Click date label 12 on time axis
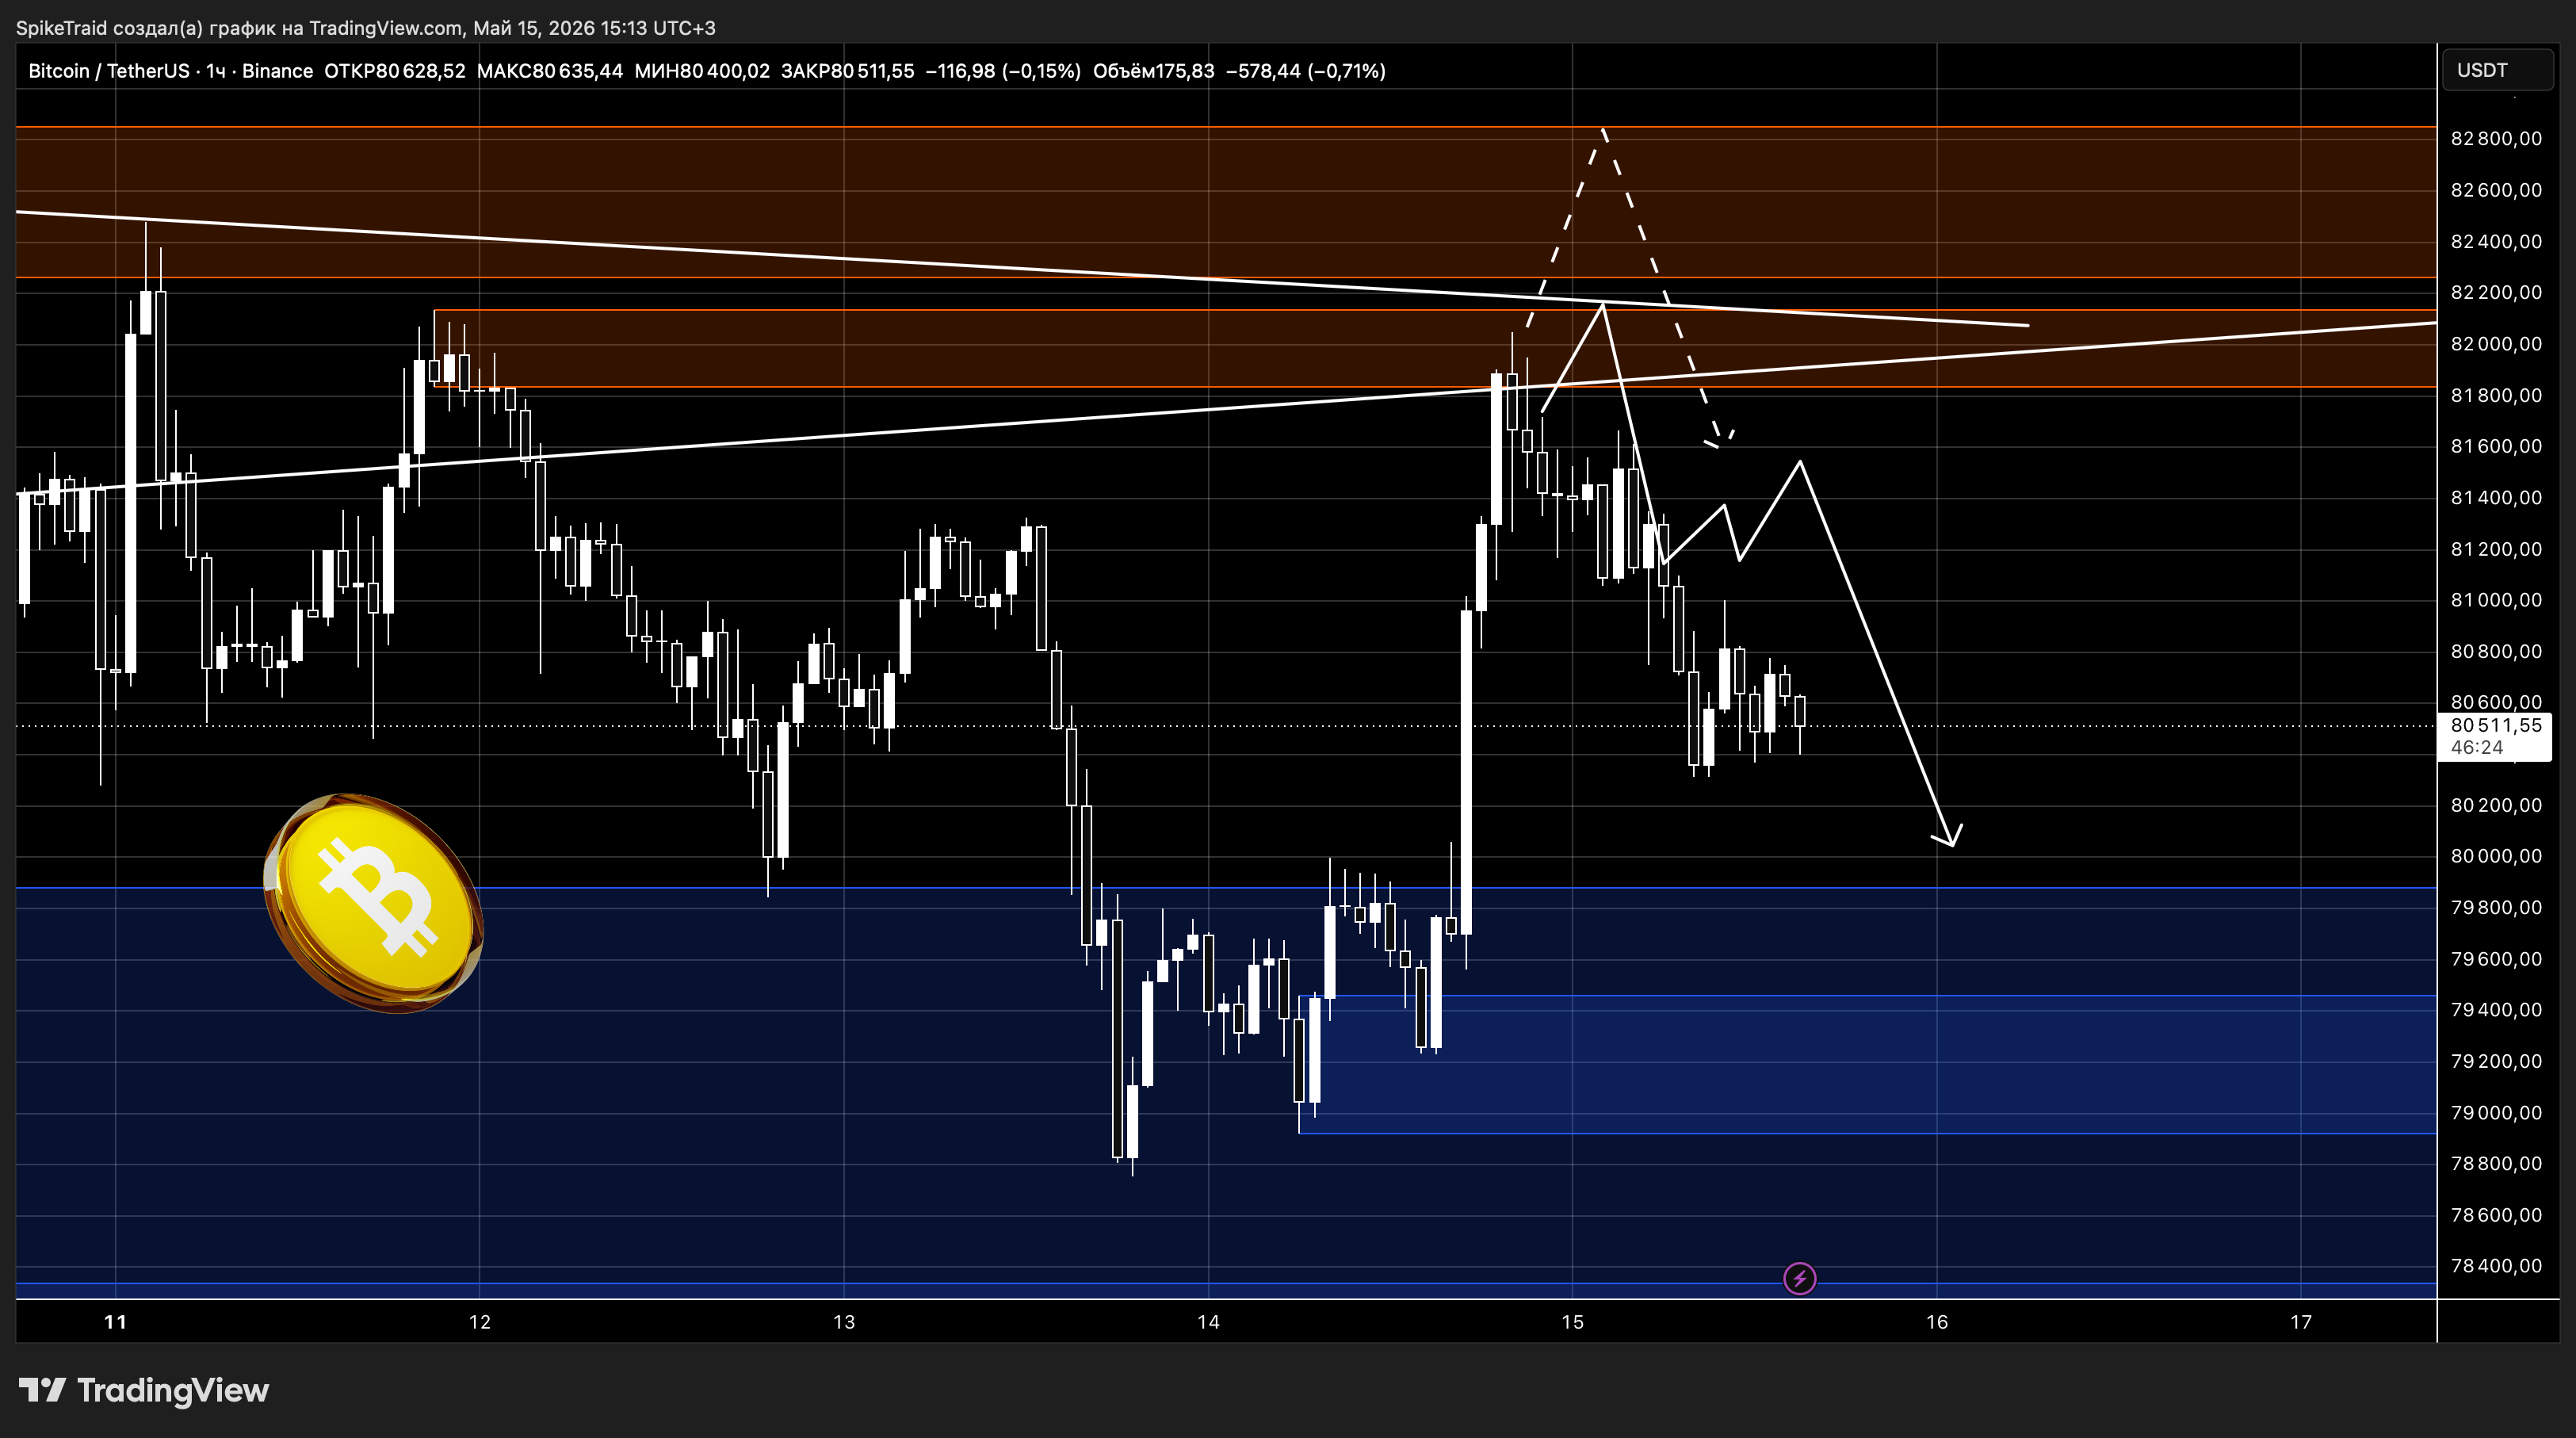 click(480, 1322)
